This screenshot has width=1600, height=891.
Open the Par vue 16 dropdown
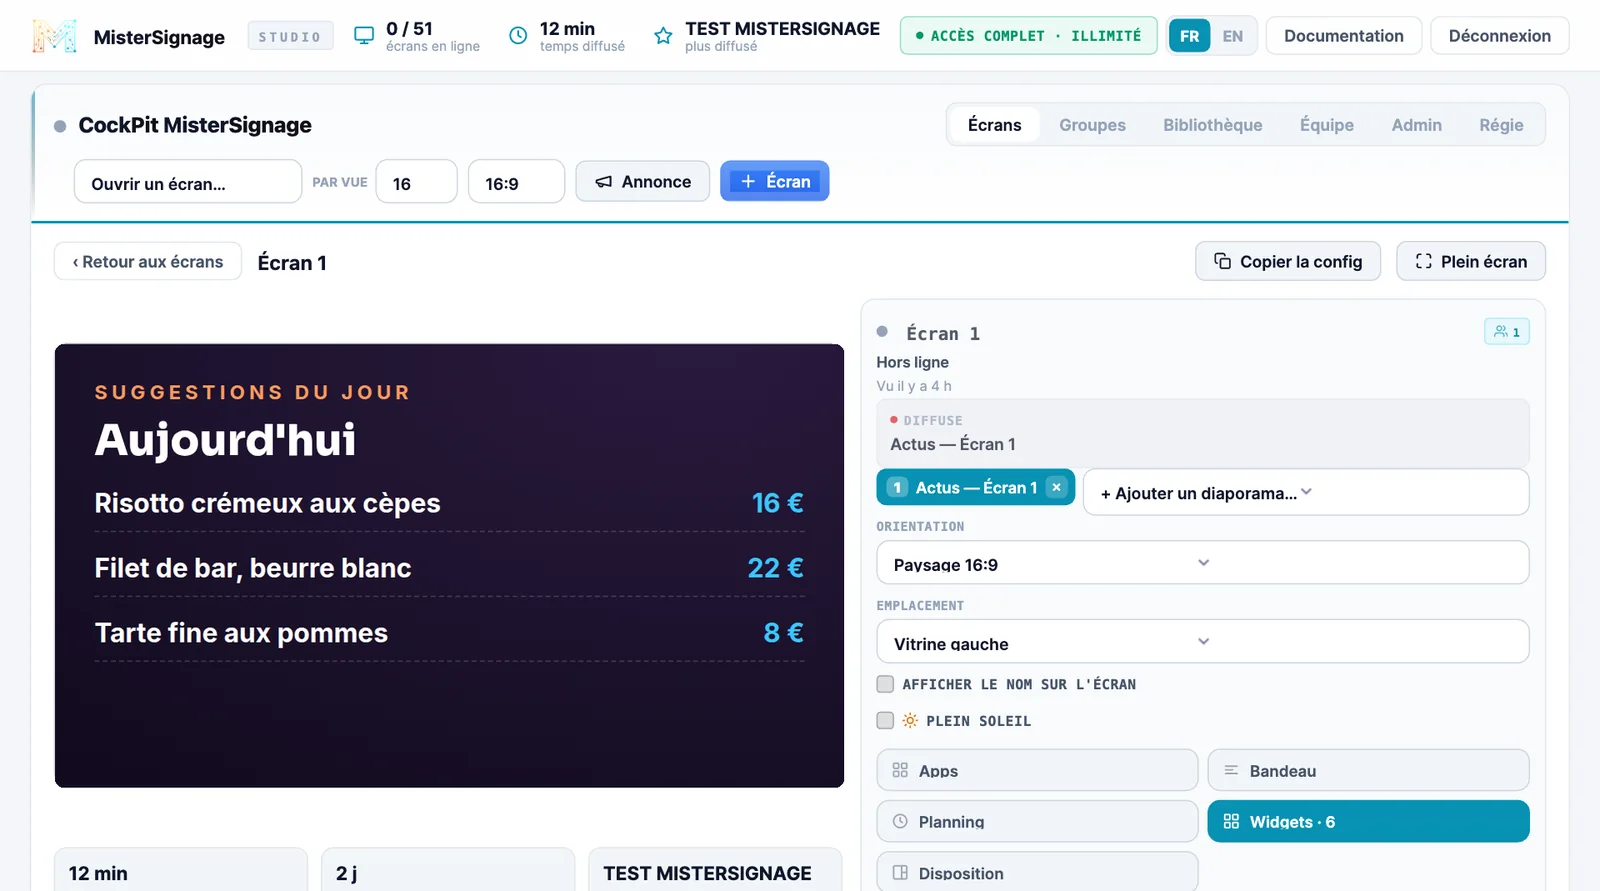(416, 182)
